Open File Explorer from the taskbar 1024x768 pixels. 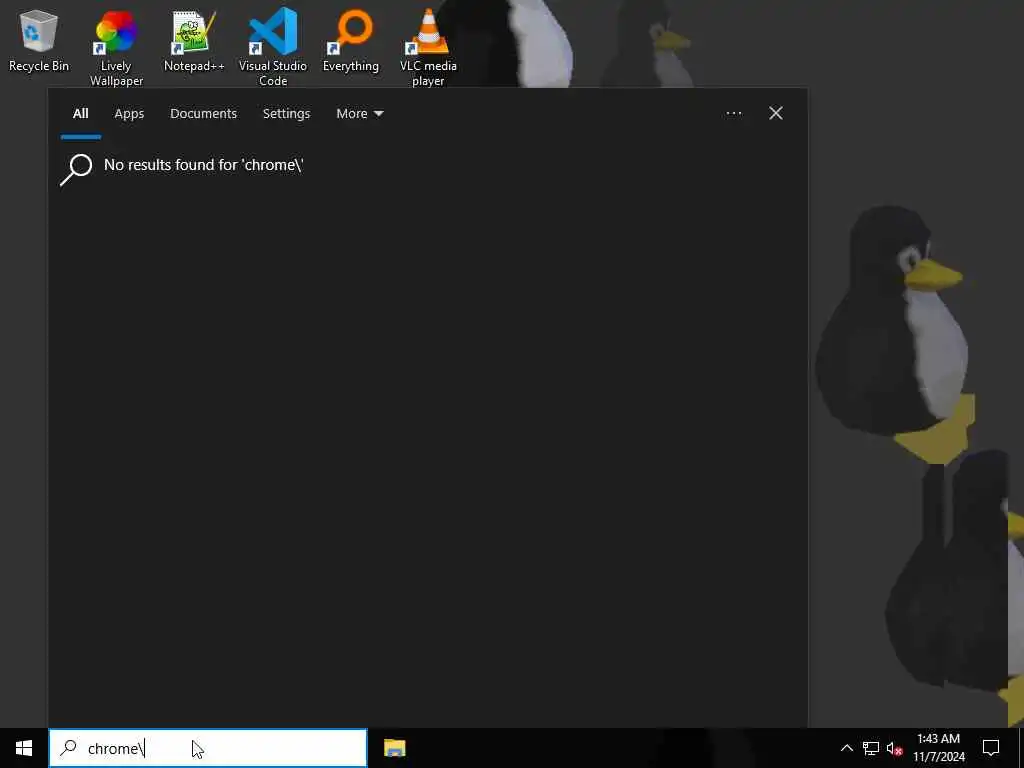tap(394, 748)
